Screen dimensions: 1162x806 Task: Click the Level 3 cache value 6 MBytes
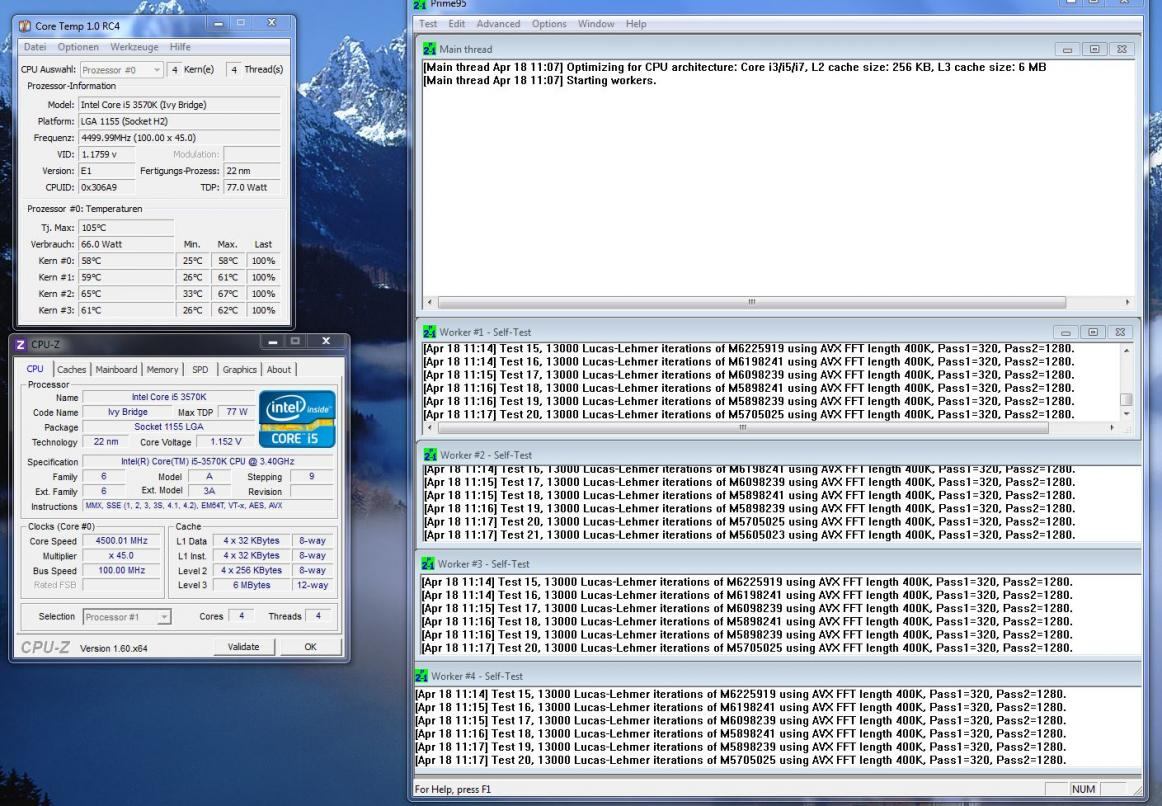(251, 585)
